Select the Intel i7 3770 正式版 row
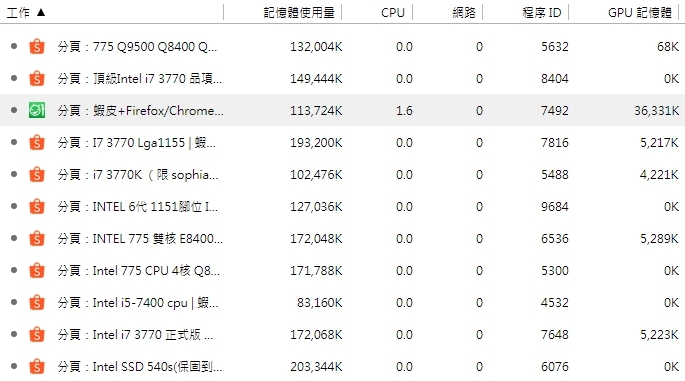685x381 pixels. point(342,334)
